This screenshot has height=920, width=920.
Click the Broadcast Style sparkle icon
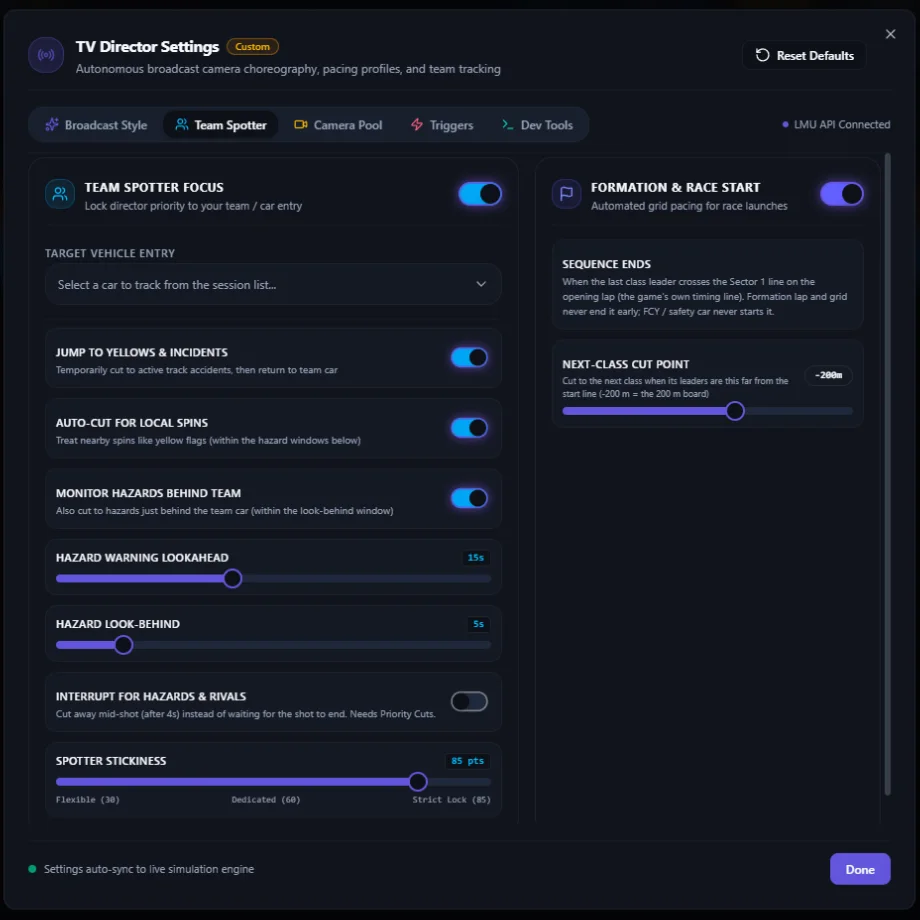52,124
